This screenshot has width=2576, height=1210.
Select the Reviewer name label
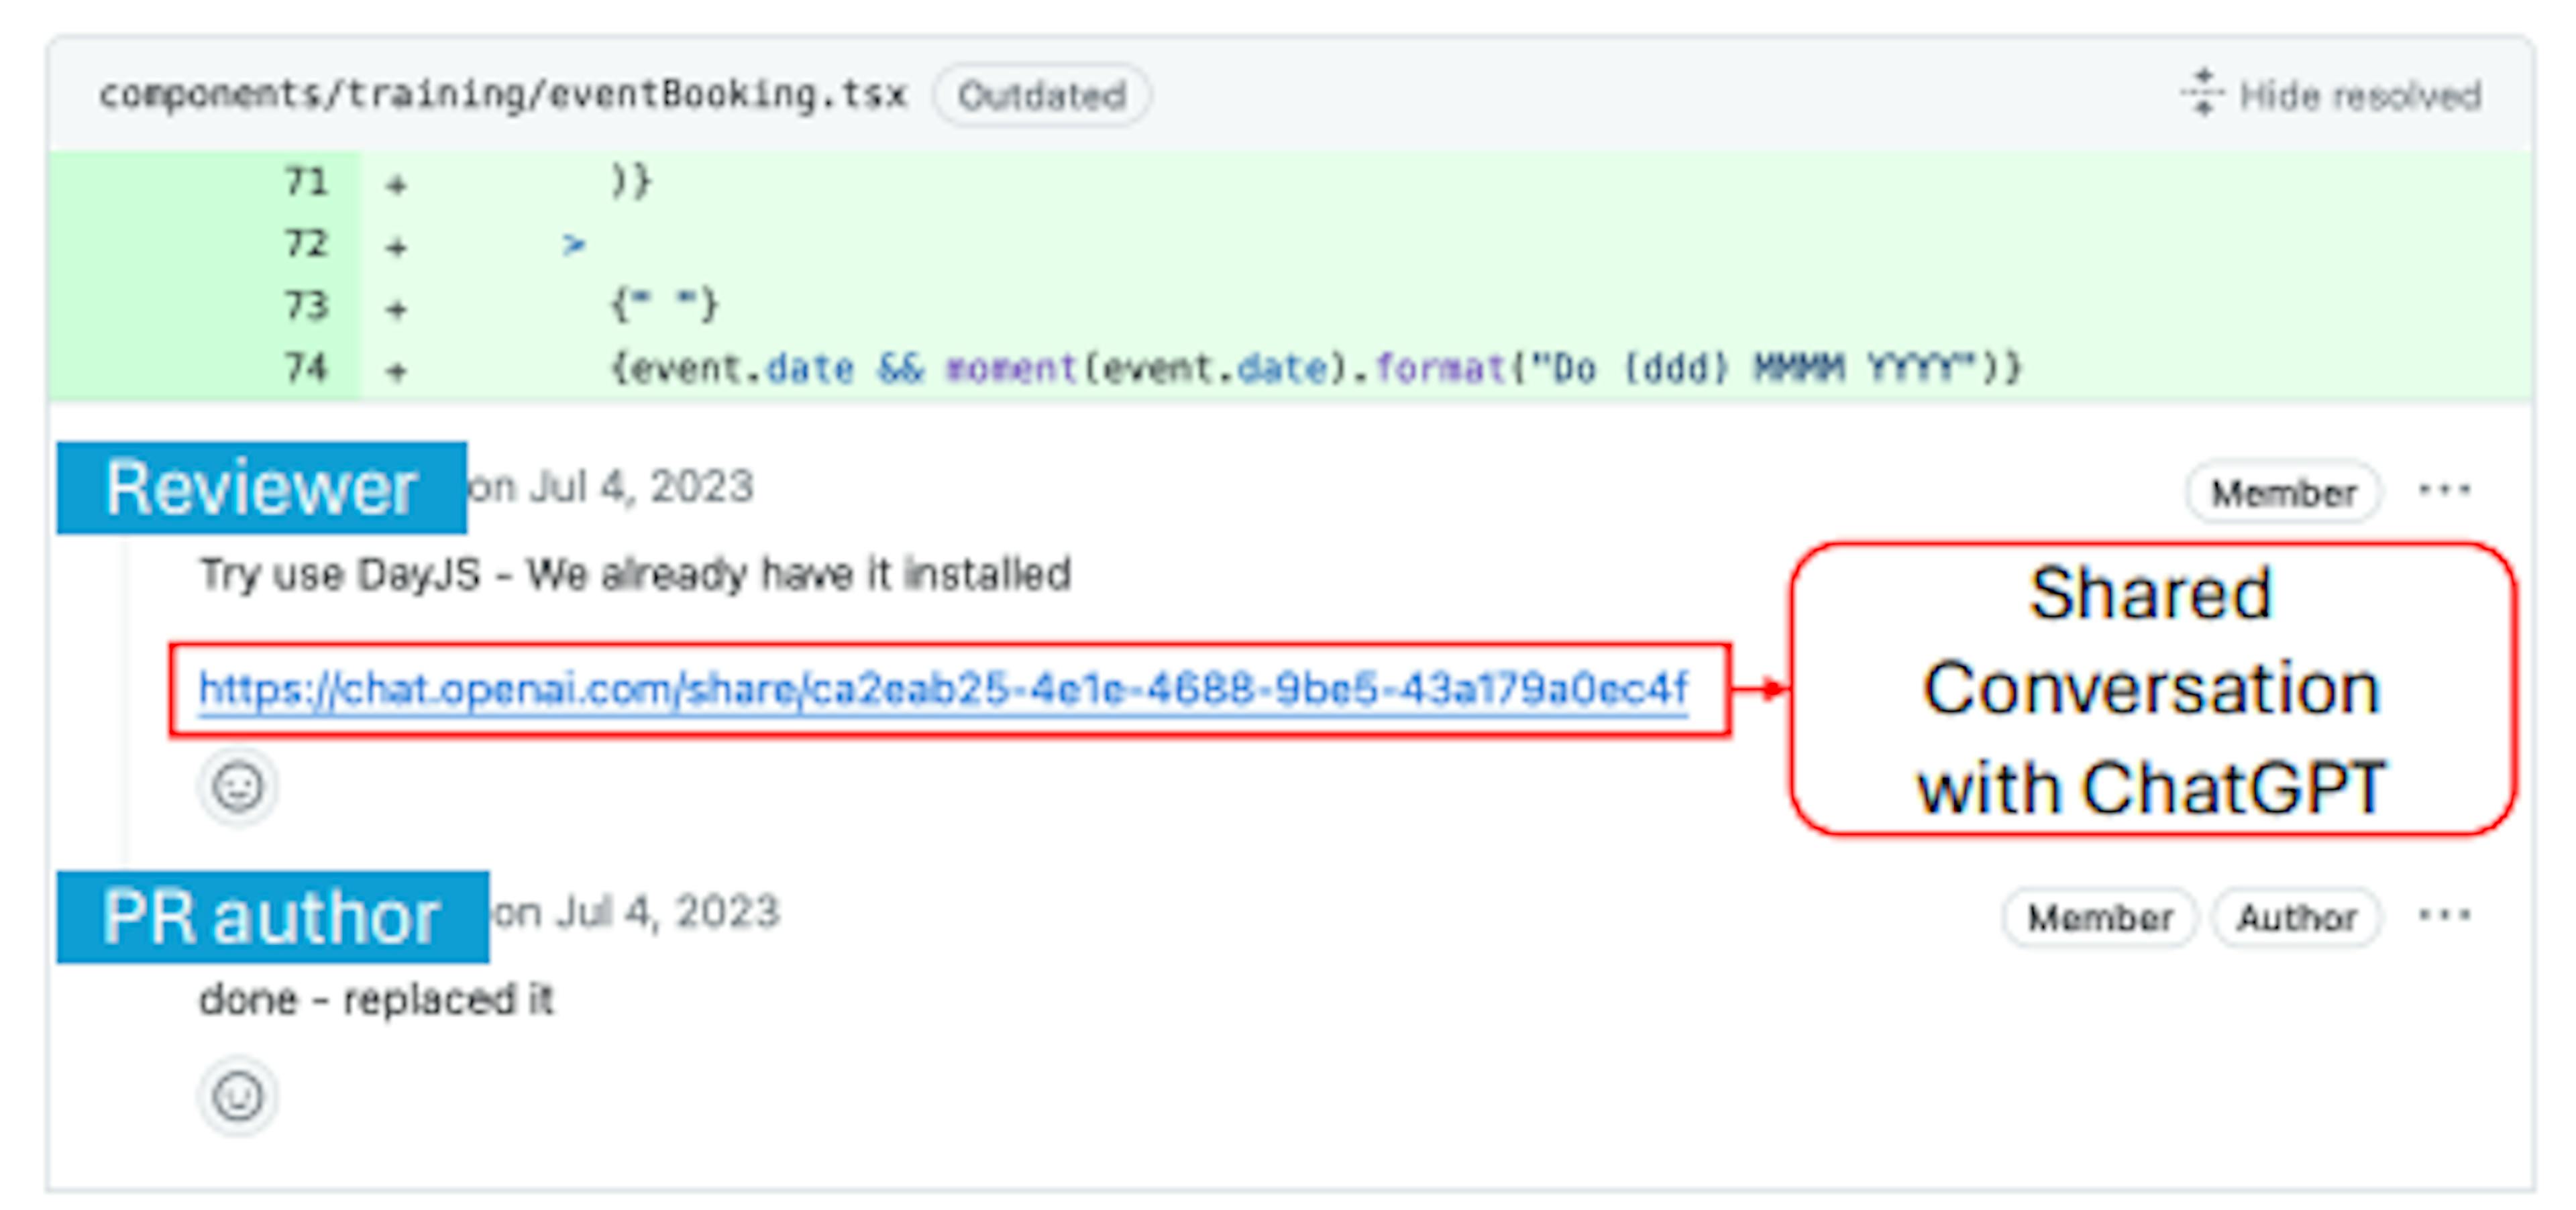pyautogui.click(x=261, y=488)
